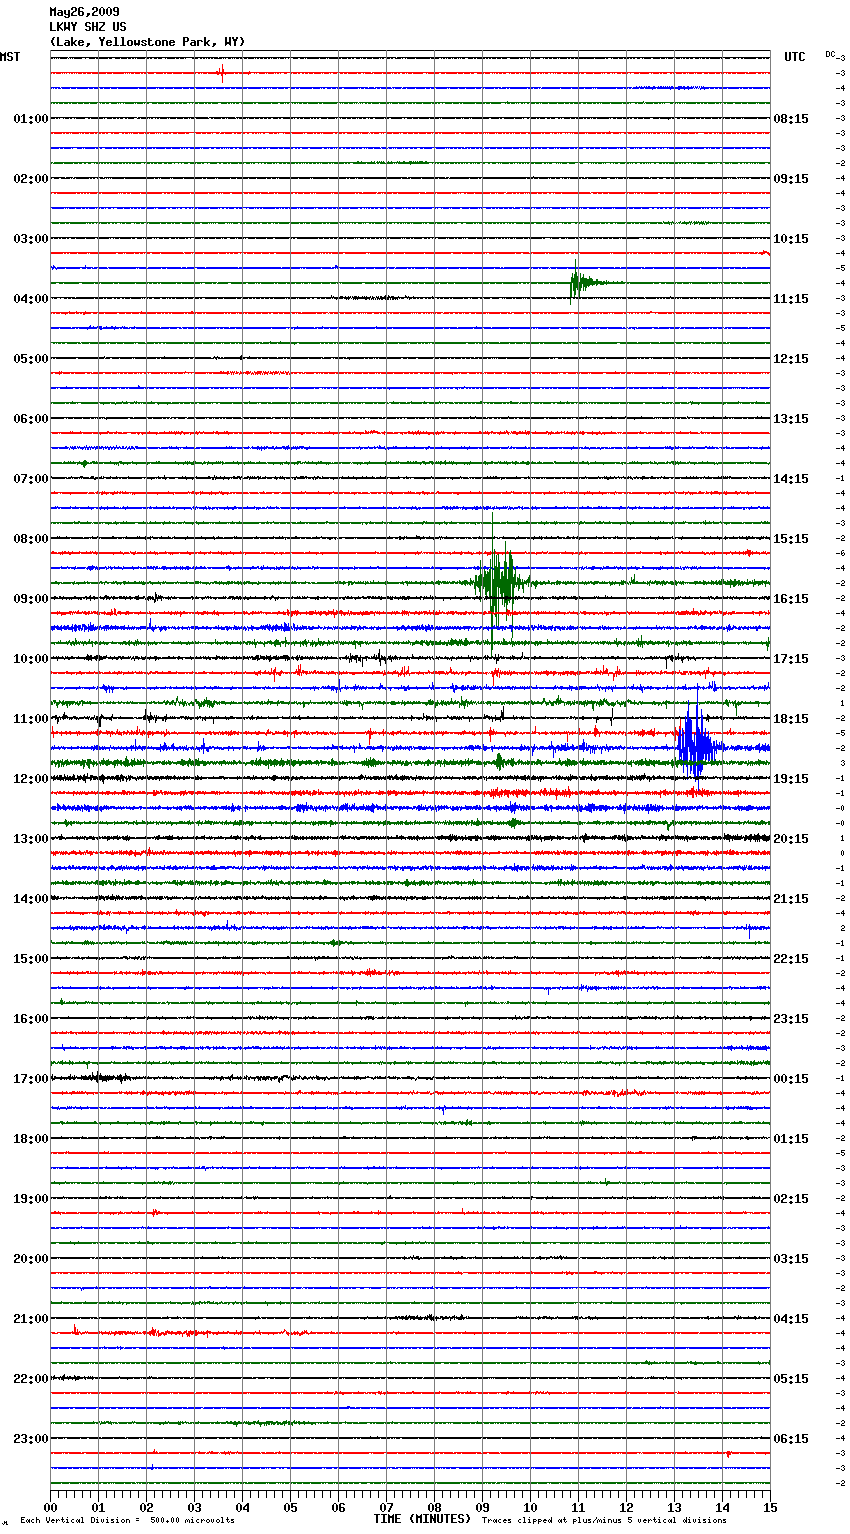
Task: Click the UTC time label "04:15"
Action: pos(791,1319)
